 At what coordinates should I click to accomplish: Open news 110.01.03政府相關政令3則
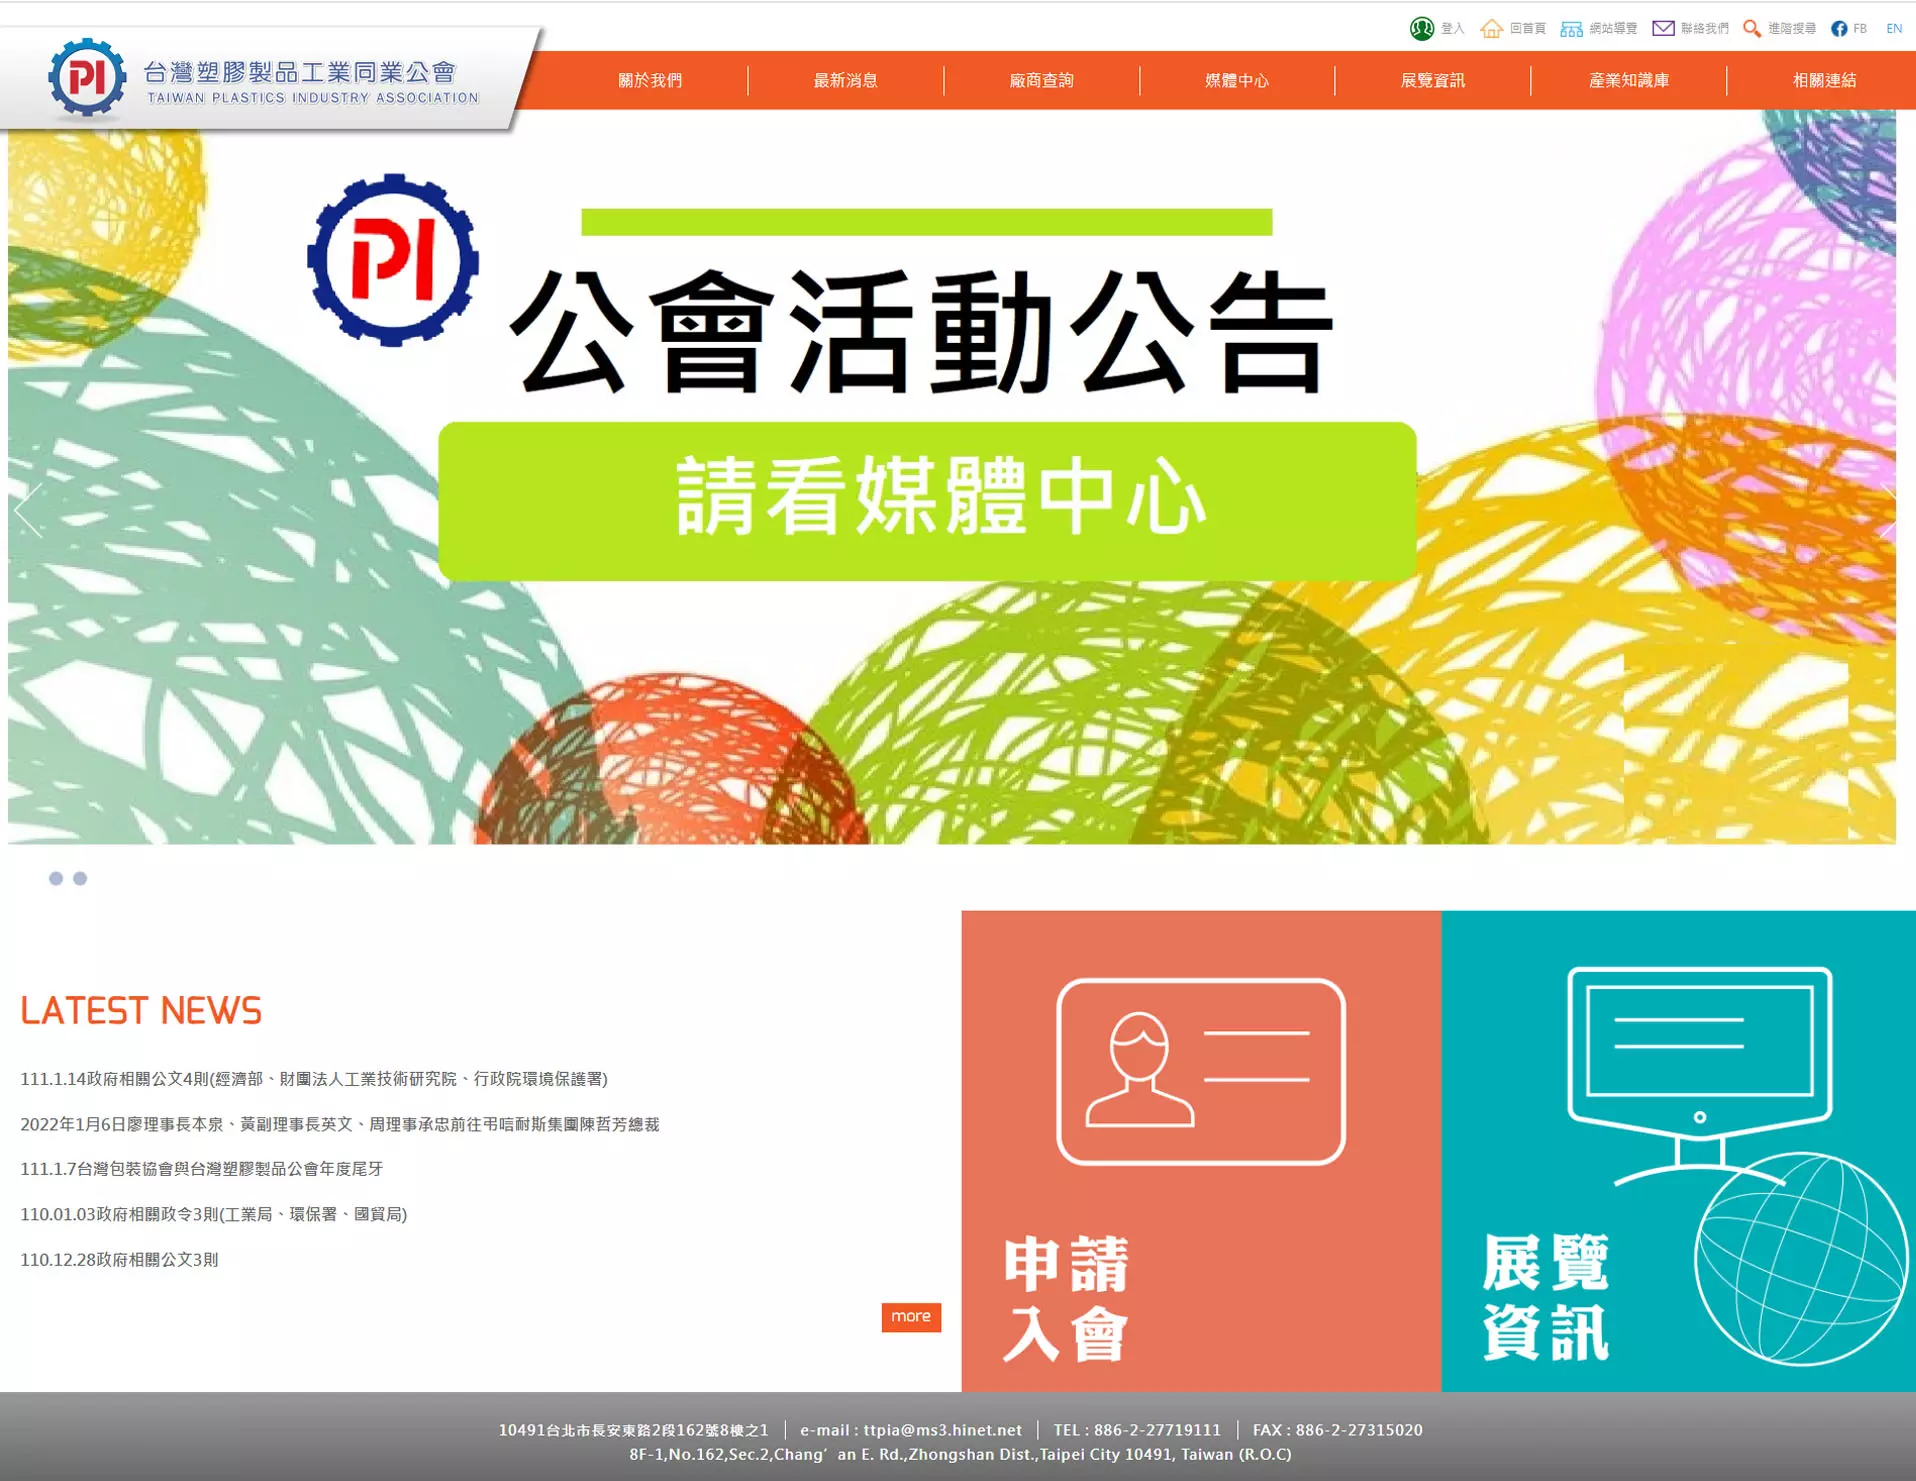(x=214, y=1214)
